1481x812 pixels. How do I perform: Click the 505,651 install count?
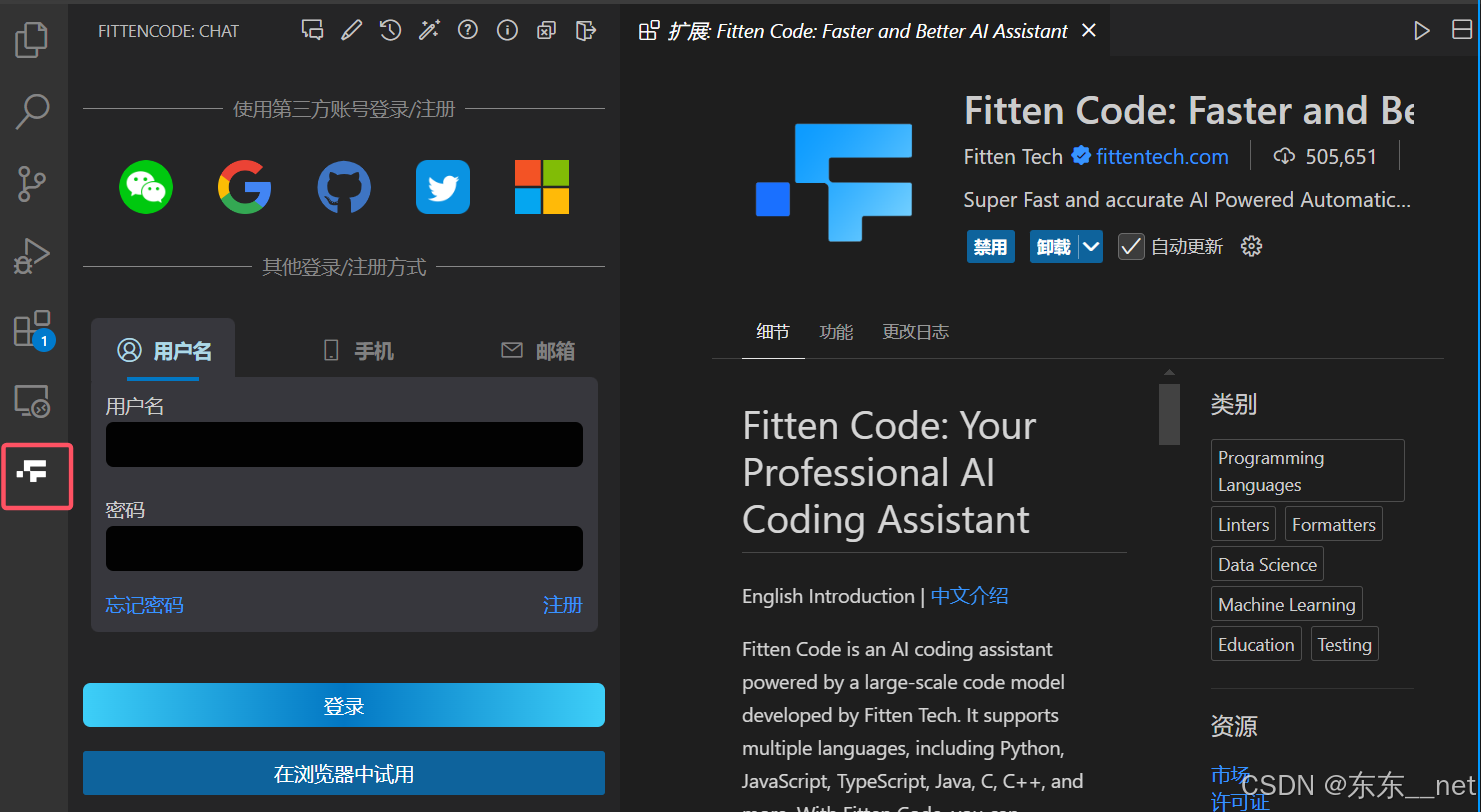(1325, 156)
